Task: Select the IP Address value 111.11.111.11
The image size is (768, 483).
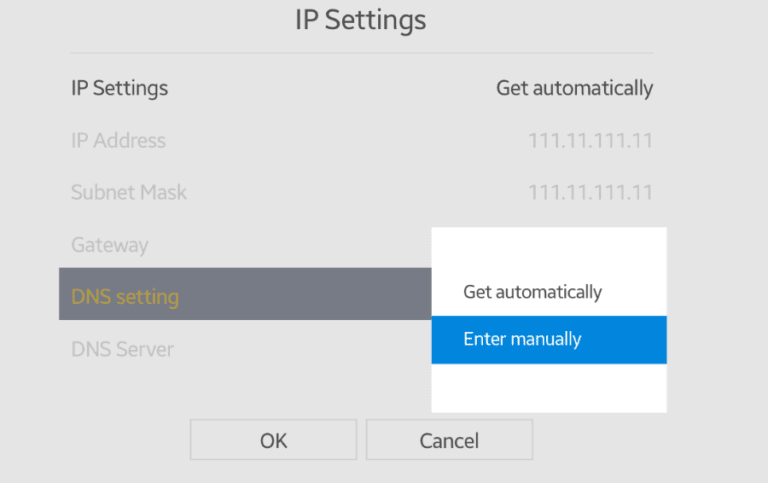Action: point(590,140)
